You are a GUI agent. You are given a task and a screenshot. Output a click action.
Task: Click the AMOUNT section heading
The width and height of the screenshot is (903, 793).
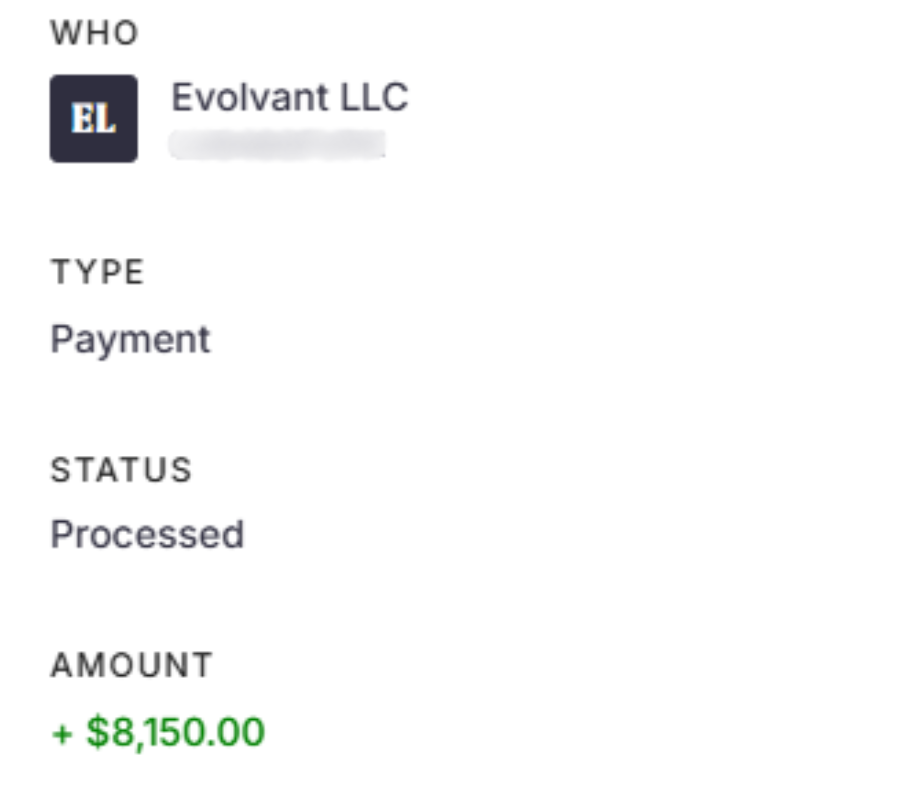(131, 665)
